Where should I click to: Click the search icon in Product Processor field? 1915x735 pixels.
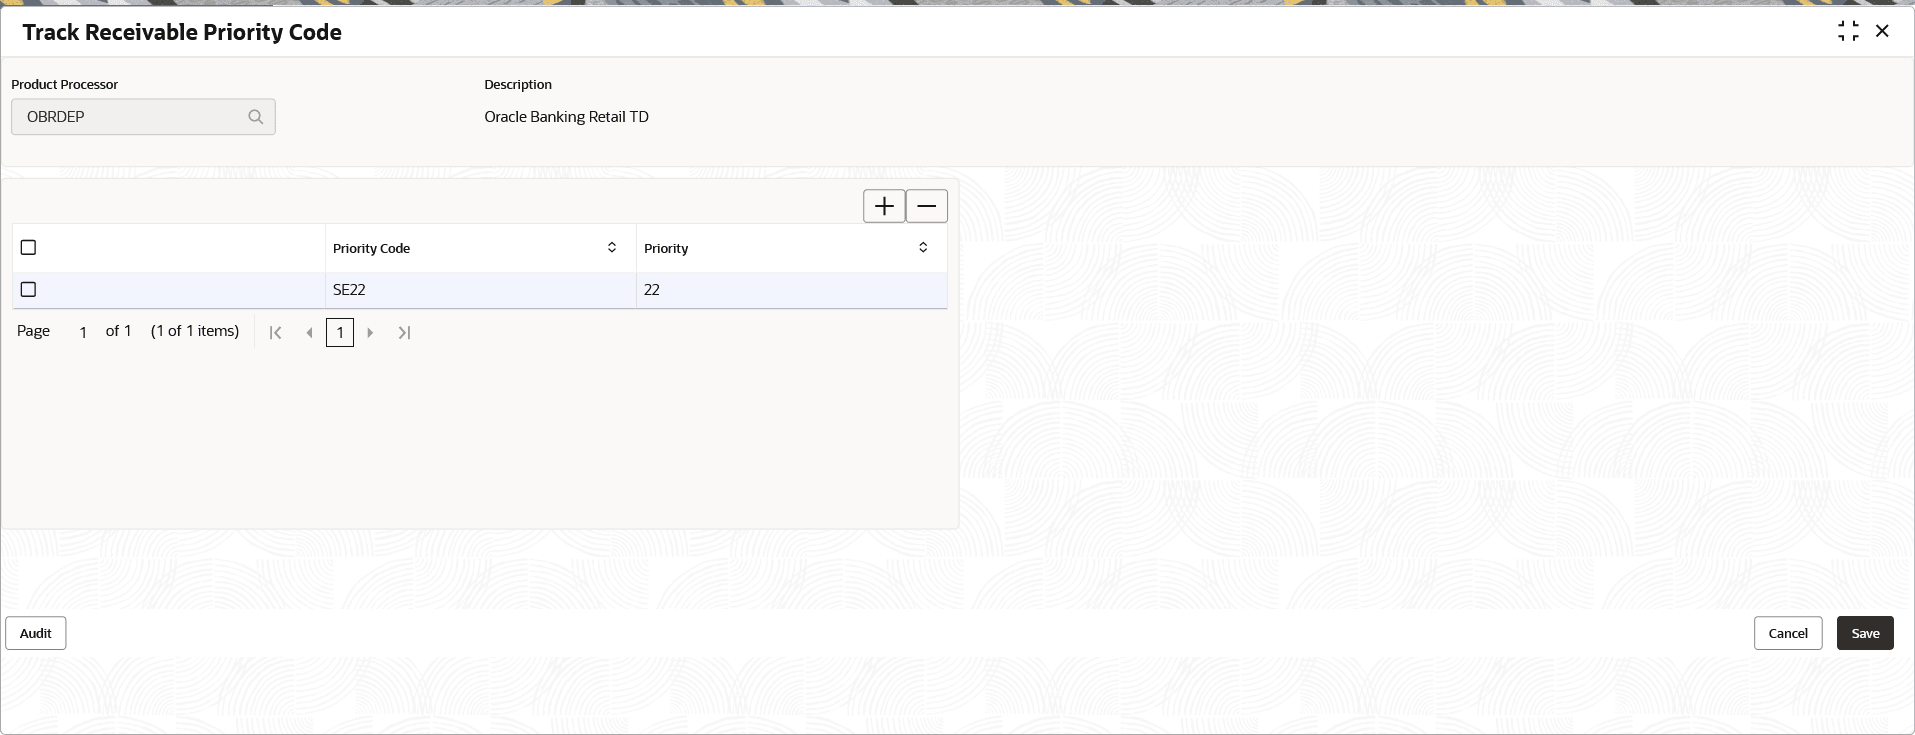click(256, 117)
